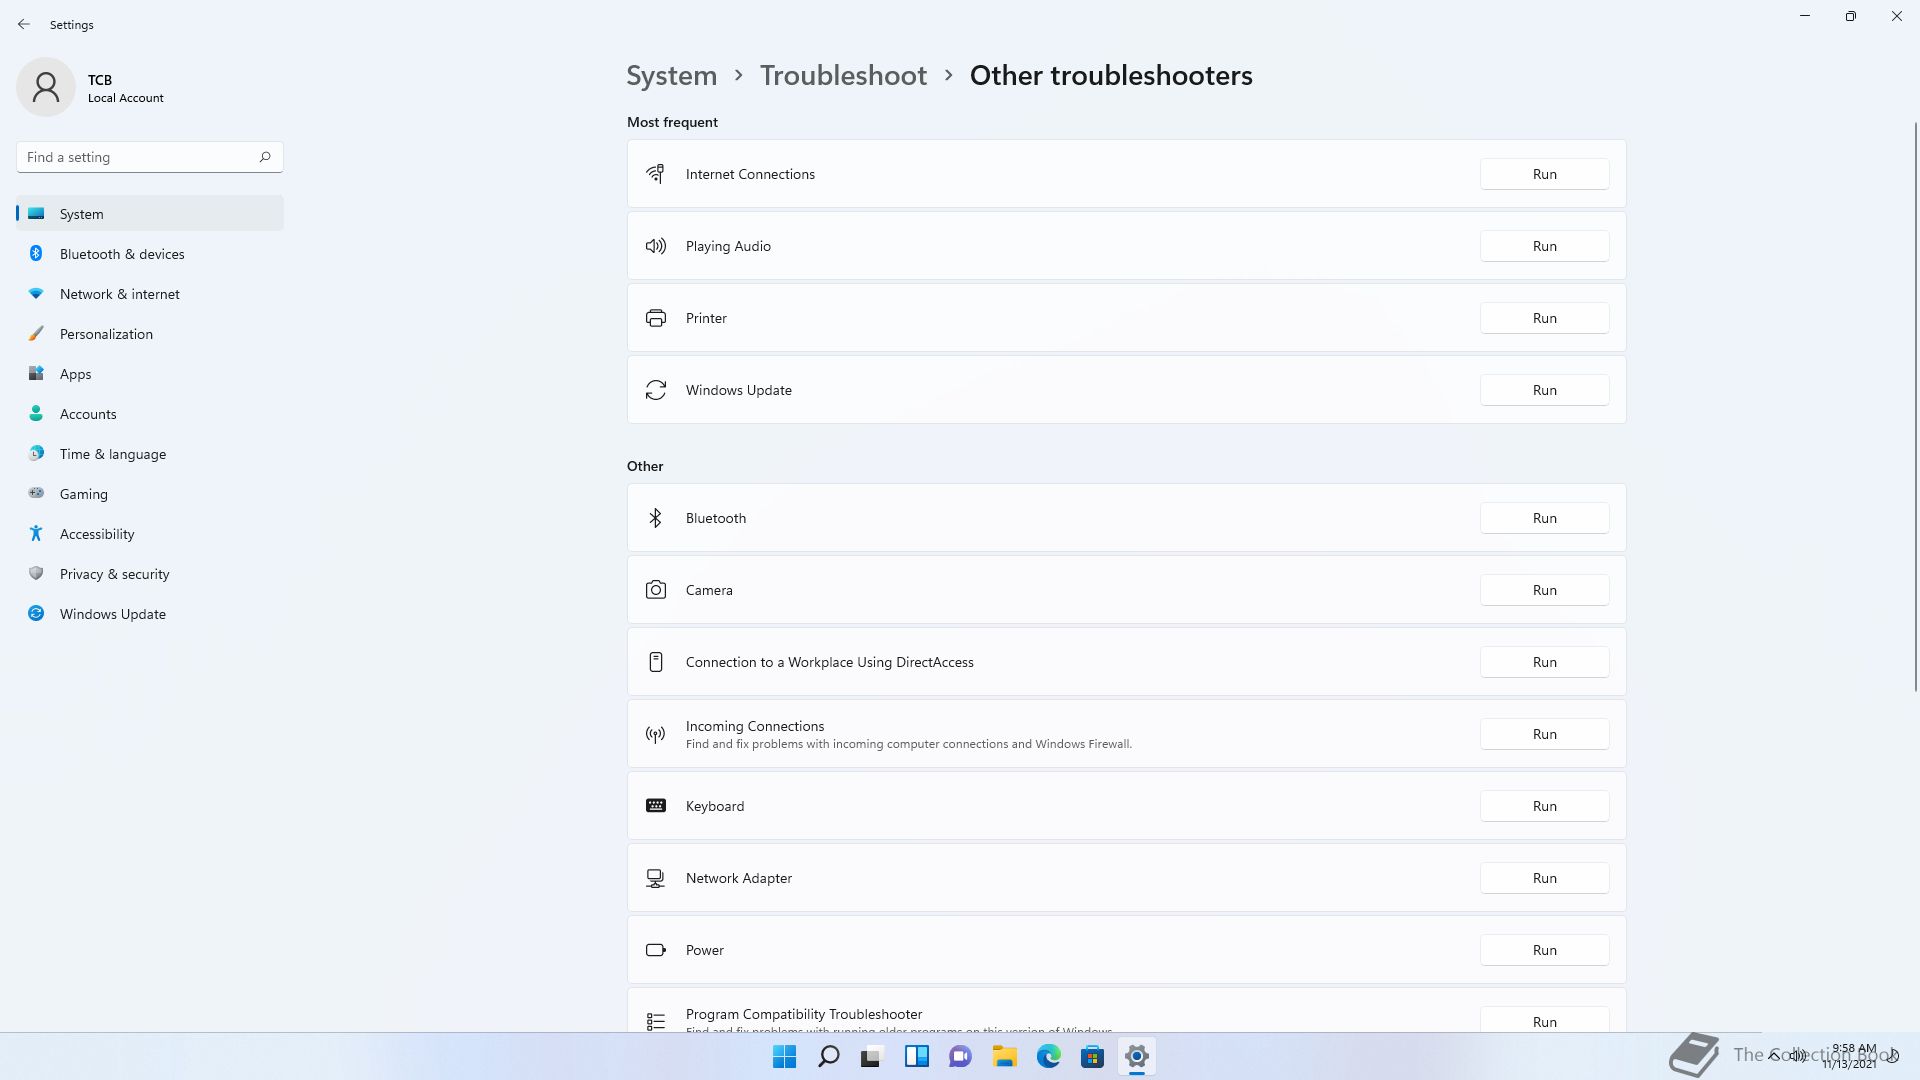Click the vertical scrollbar of the page
Viewport: 1920px width, 1080px height.
click(x=1916, y=406)
